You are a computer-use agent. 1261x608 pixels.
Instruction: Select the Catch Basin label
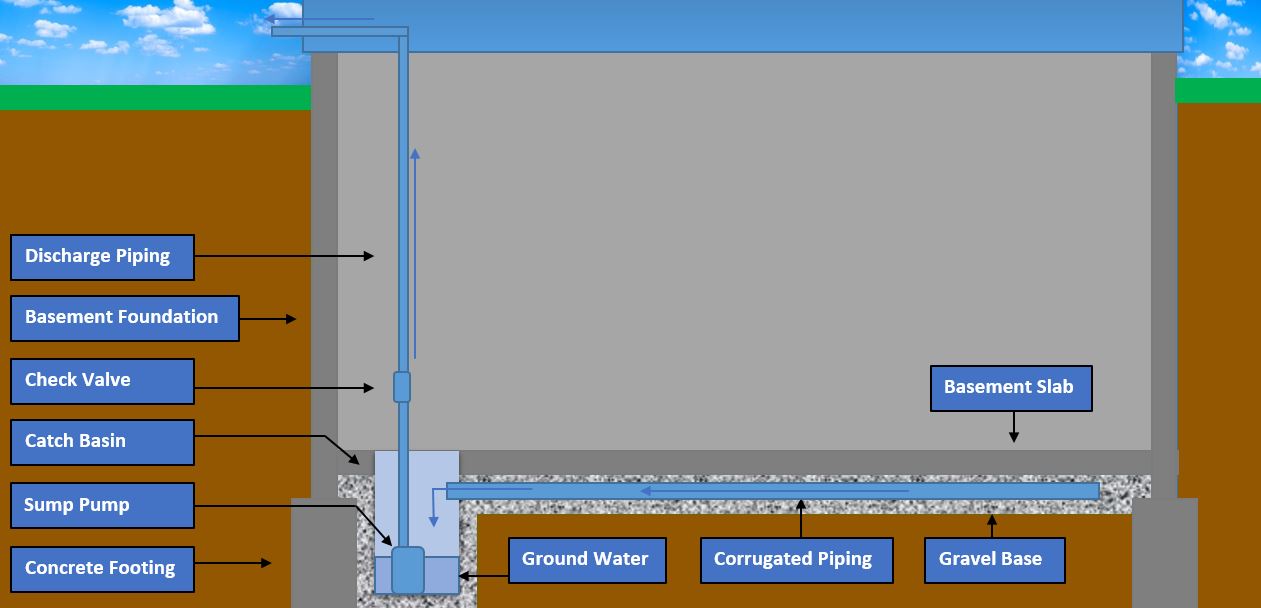[102, 442]
